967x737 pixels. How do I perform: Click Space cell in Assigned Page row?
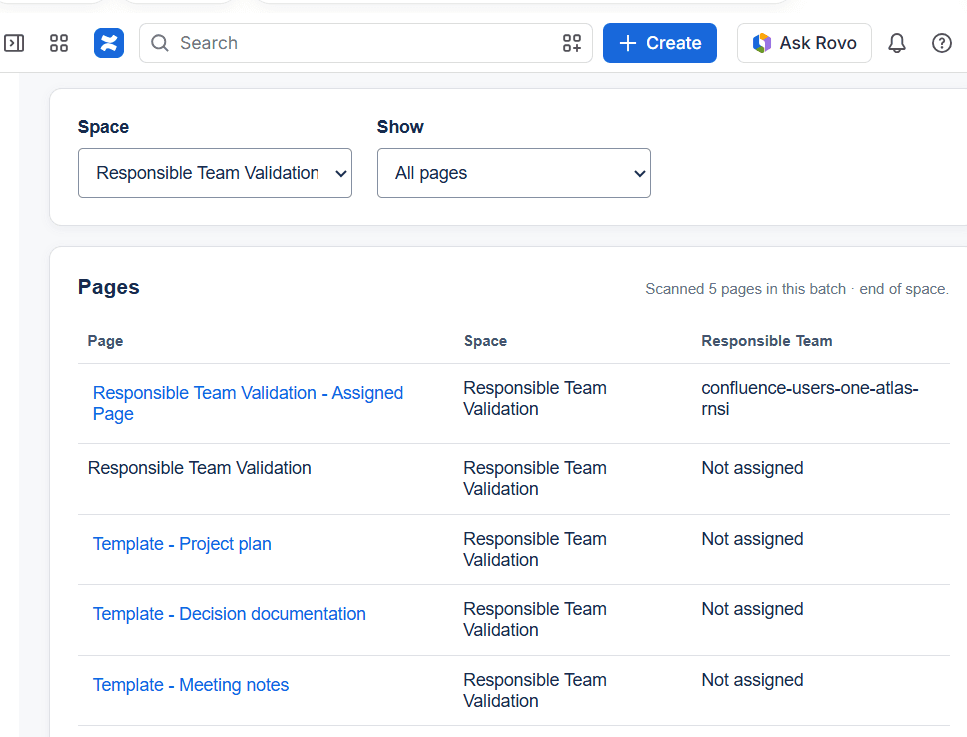point(535,398)
